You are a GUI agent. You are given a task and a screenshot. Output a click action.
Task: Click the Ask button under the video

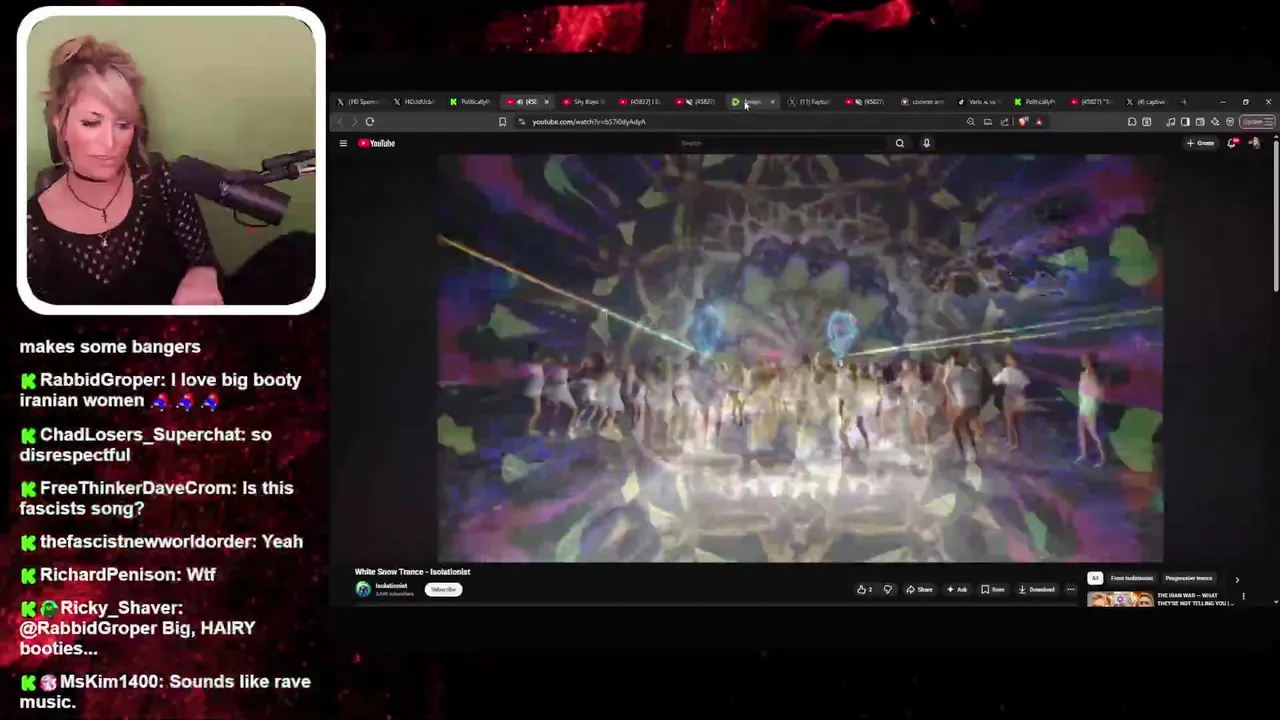pos(958,589)
